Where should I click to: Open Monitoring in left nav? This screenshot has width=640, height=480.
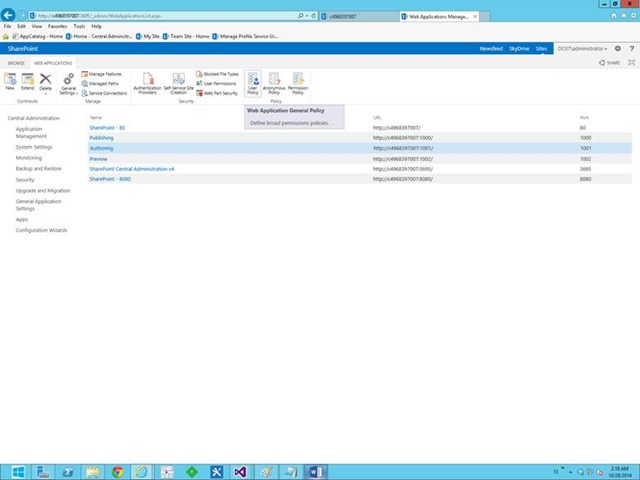[x=29, y=158]
